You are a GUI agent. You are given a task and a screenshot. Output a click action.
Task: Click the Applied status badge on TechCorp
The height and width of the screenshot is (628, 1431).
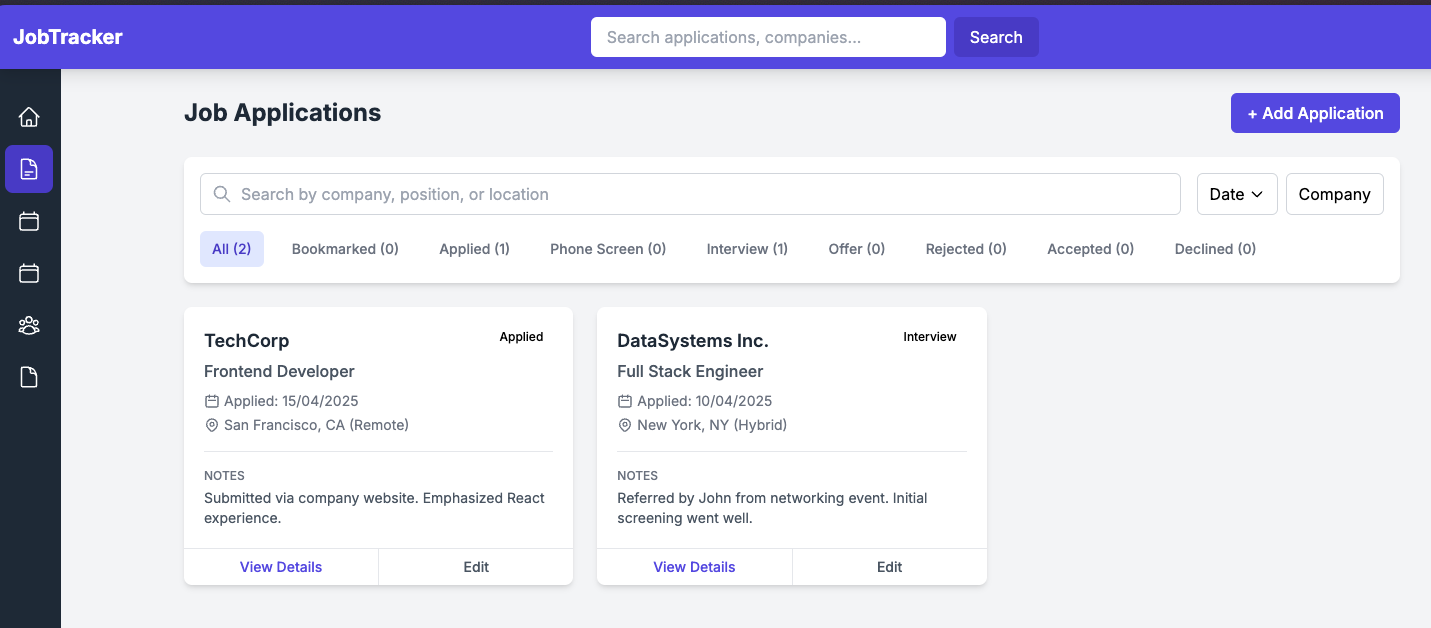pyautogui.click(x=521, y=337)
